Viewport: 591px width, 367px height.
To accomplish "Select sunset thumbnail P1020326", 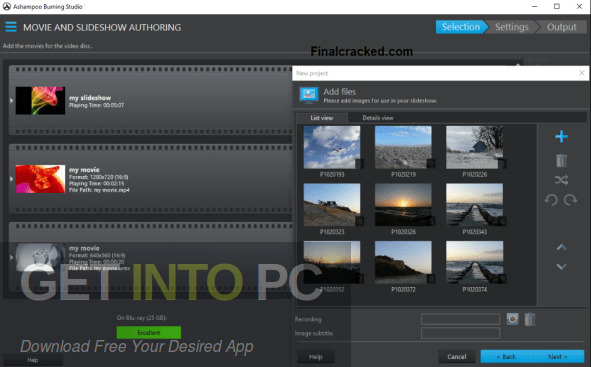I will point(403,205).
